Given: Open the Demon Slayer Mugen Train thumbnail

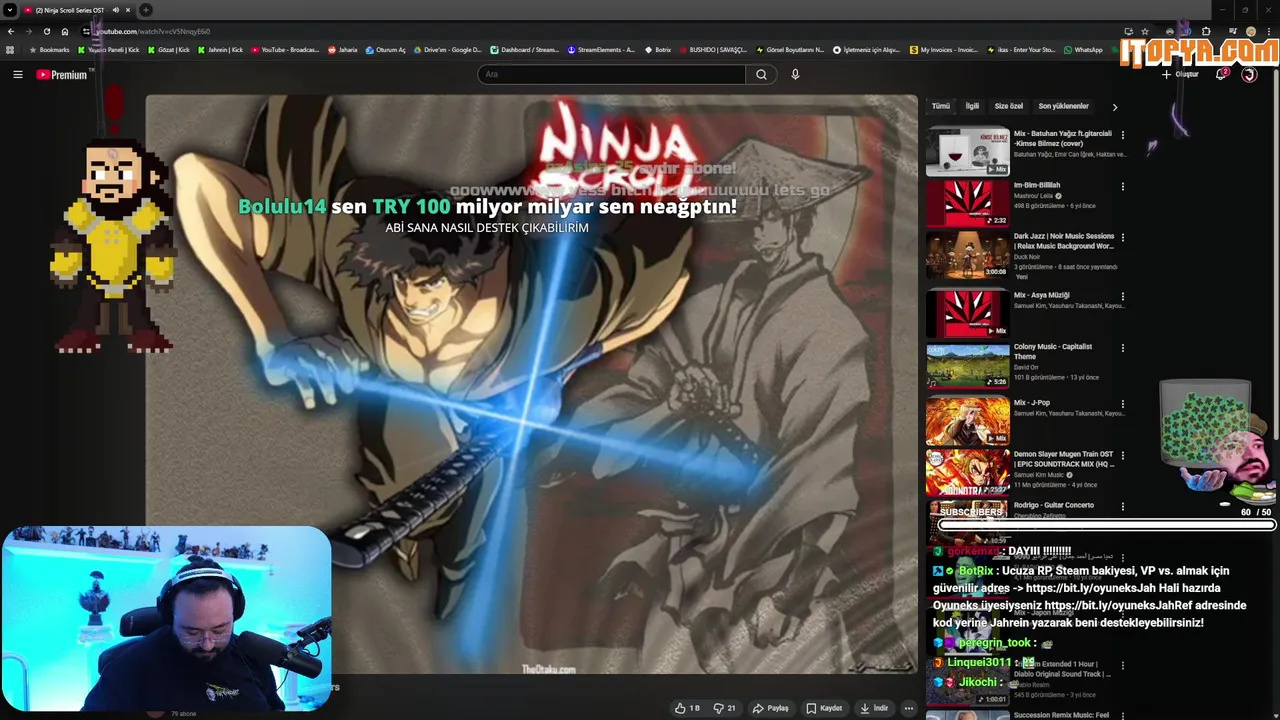Looking at the screenshot, I should [x=967, y=472].
